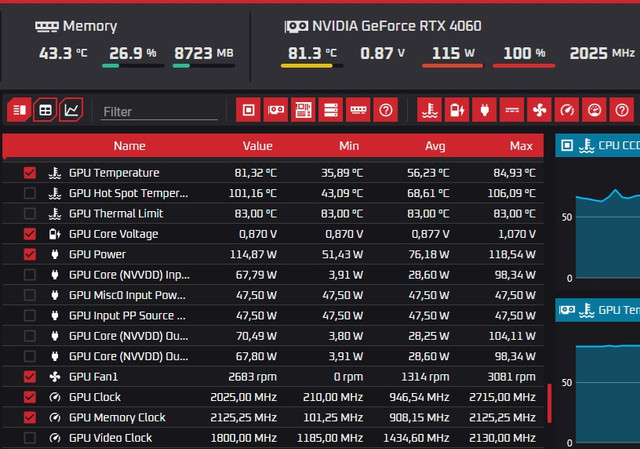Click the 2025 MHz GPU clock reading
The height and width of the screenshot is (449, 640).
point(602,53)
